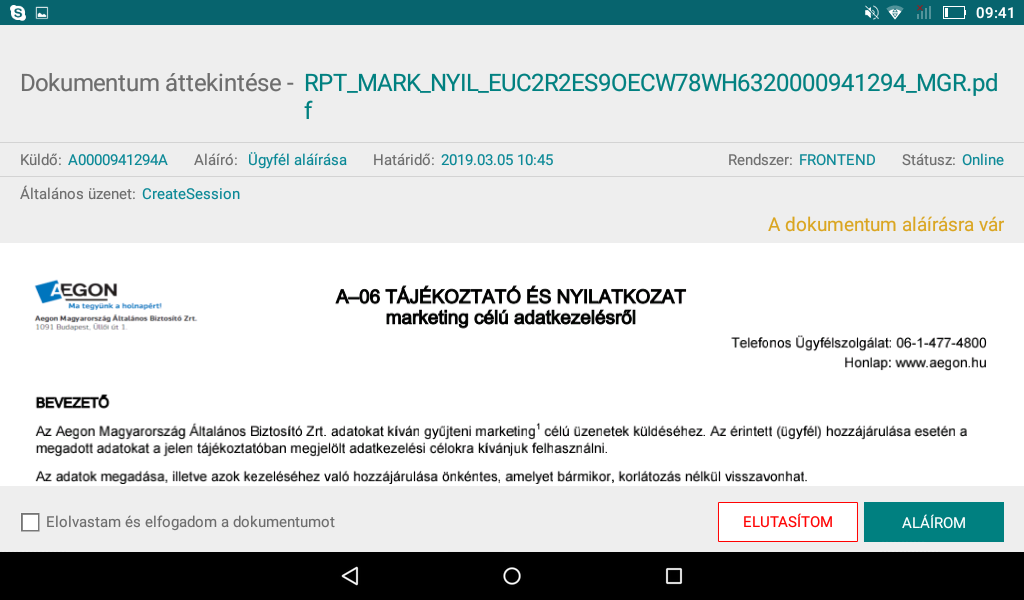Tap deadline value 2019.03.05 10:45
This screenshot has height=600, width=1024.
(497, 160)
